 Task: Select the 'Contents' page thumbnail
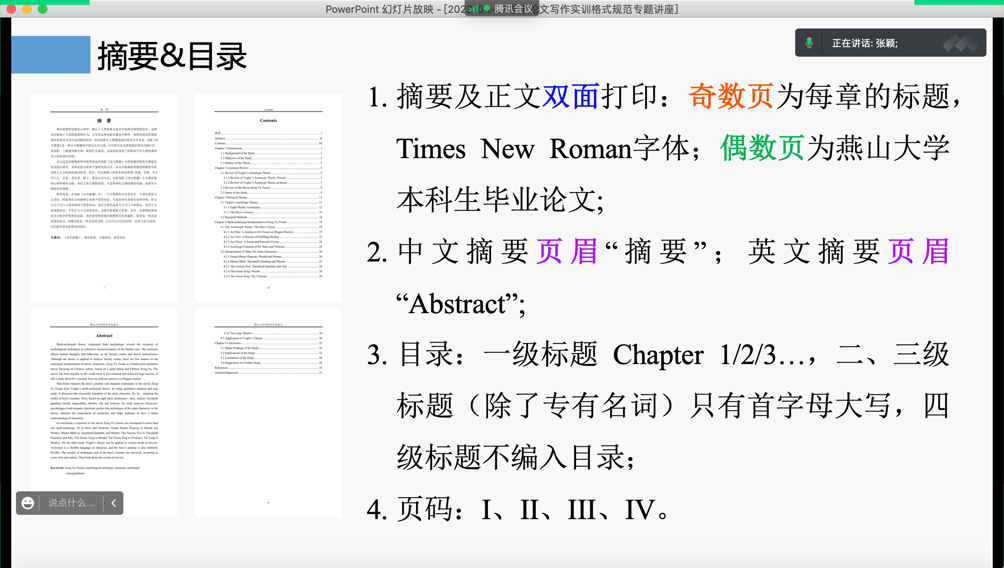pos(268,197)
